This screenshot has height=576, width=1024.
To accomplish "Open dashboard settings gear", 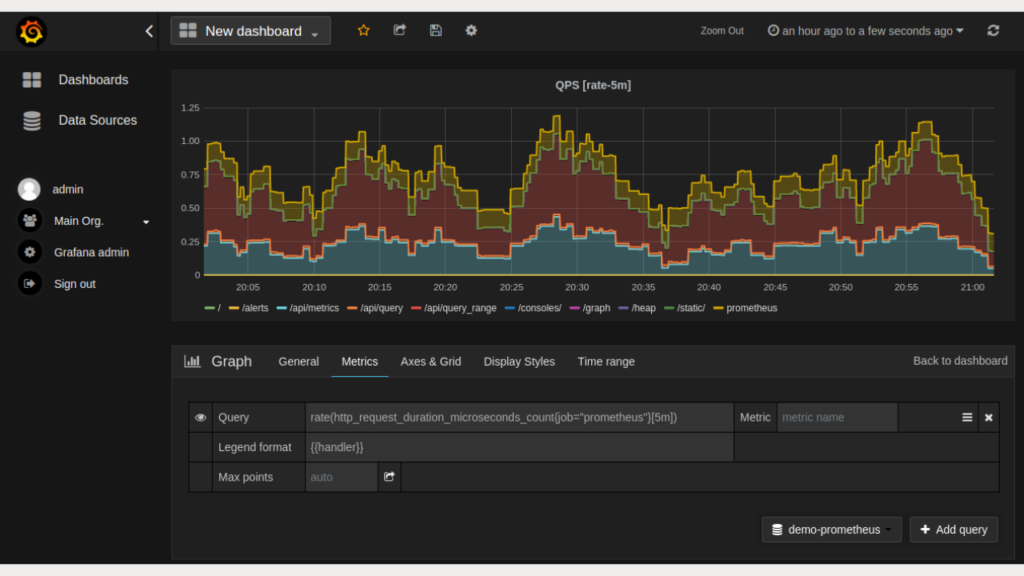I will tap(471, 30).
